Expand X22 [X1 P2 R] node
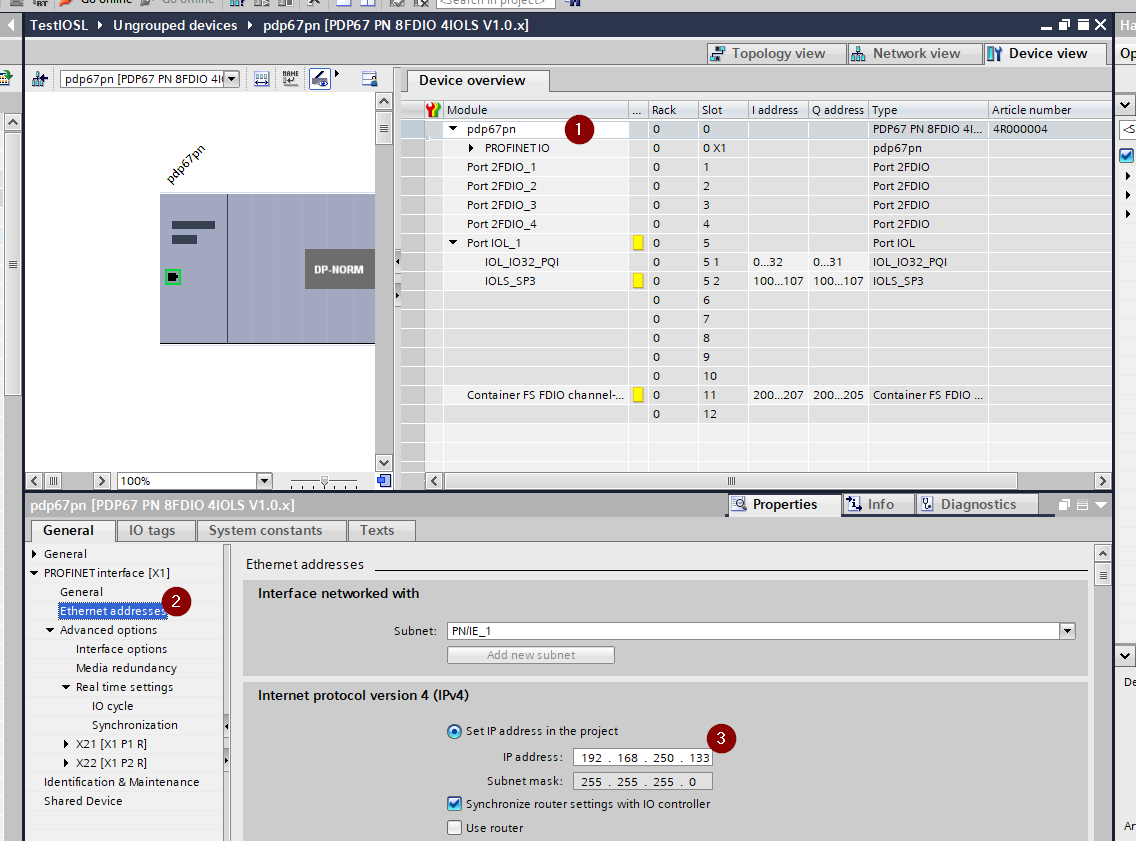The image size is (1136, 841). pyautogui.click(x=66, y=762)
